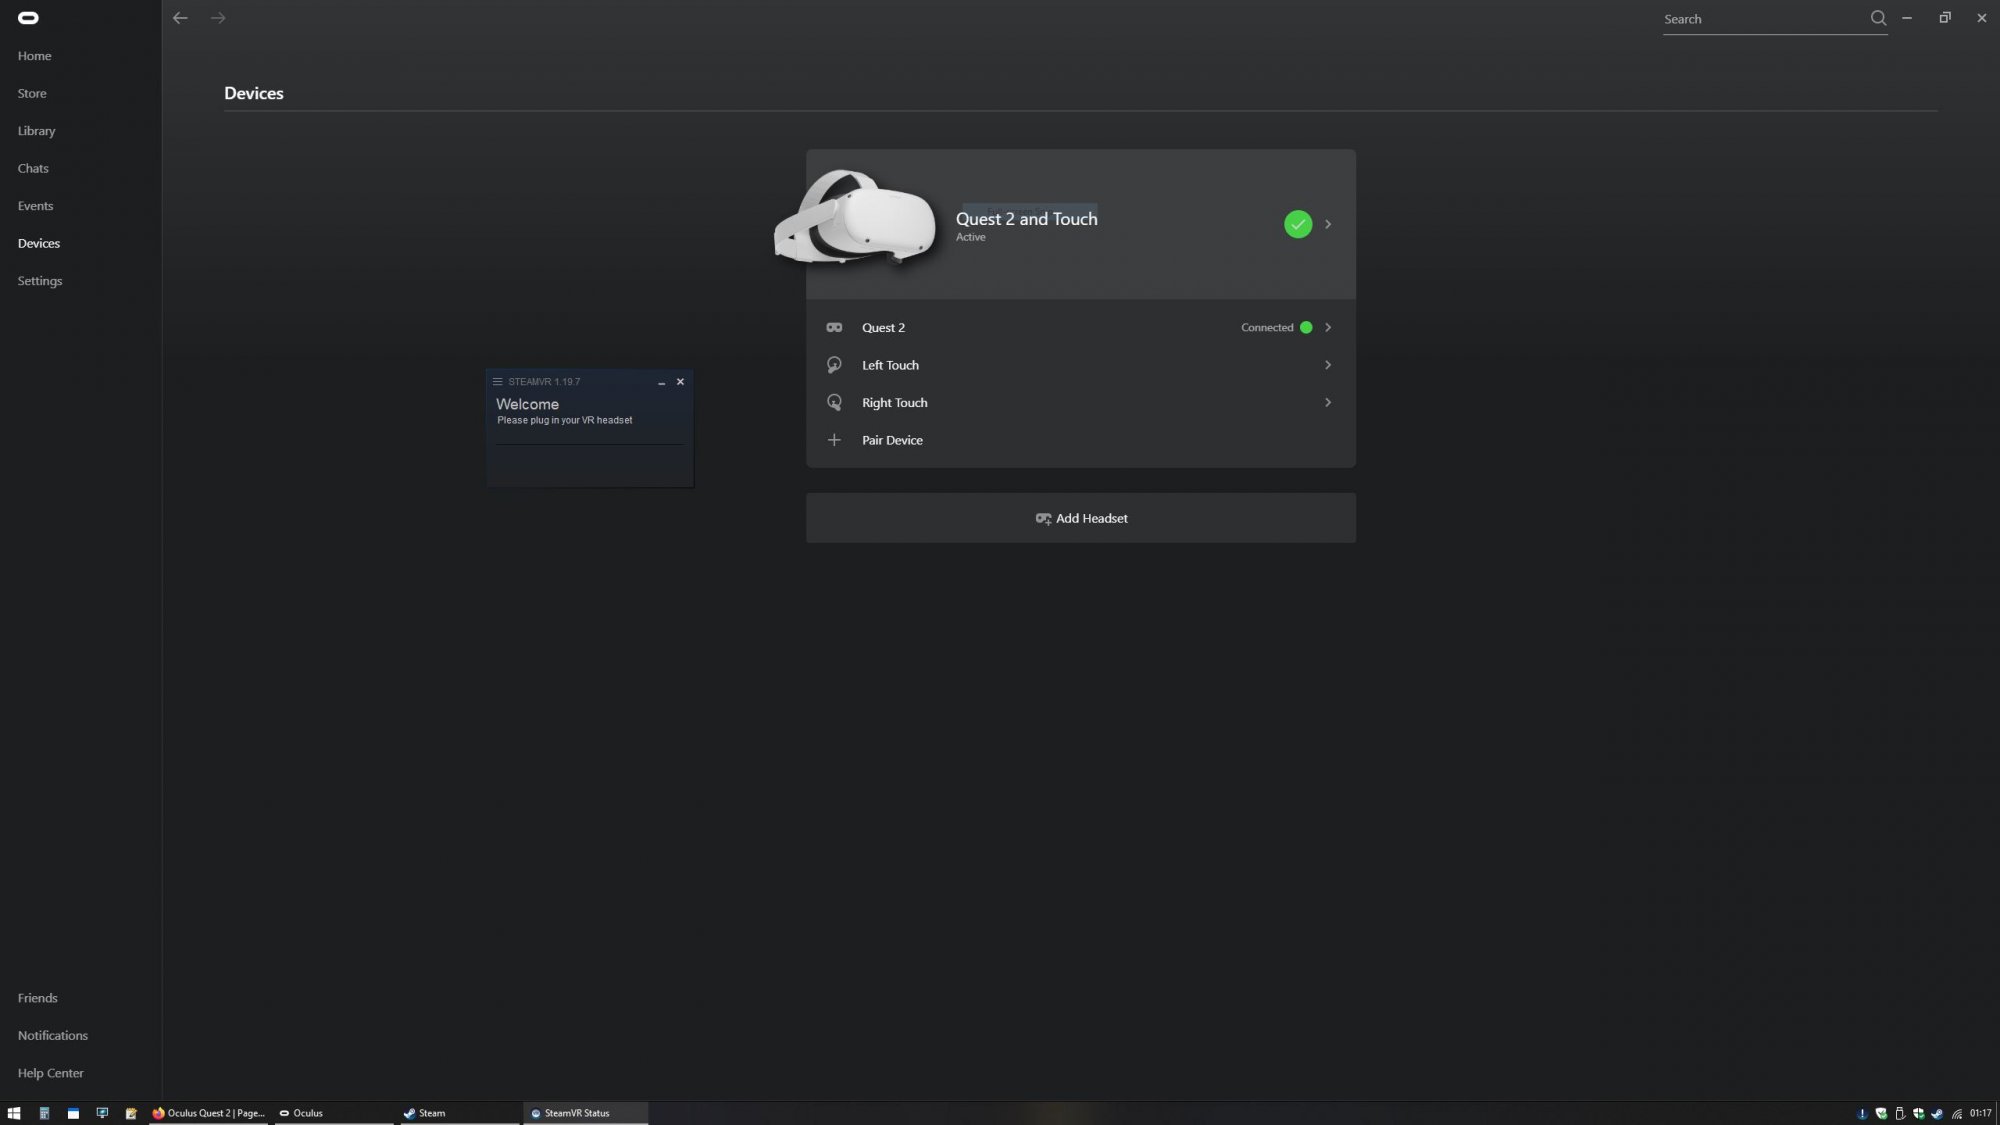Restore down the Oculus window

click(1945, 18)
